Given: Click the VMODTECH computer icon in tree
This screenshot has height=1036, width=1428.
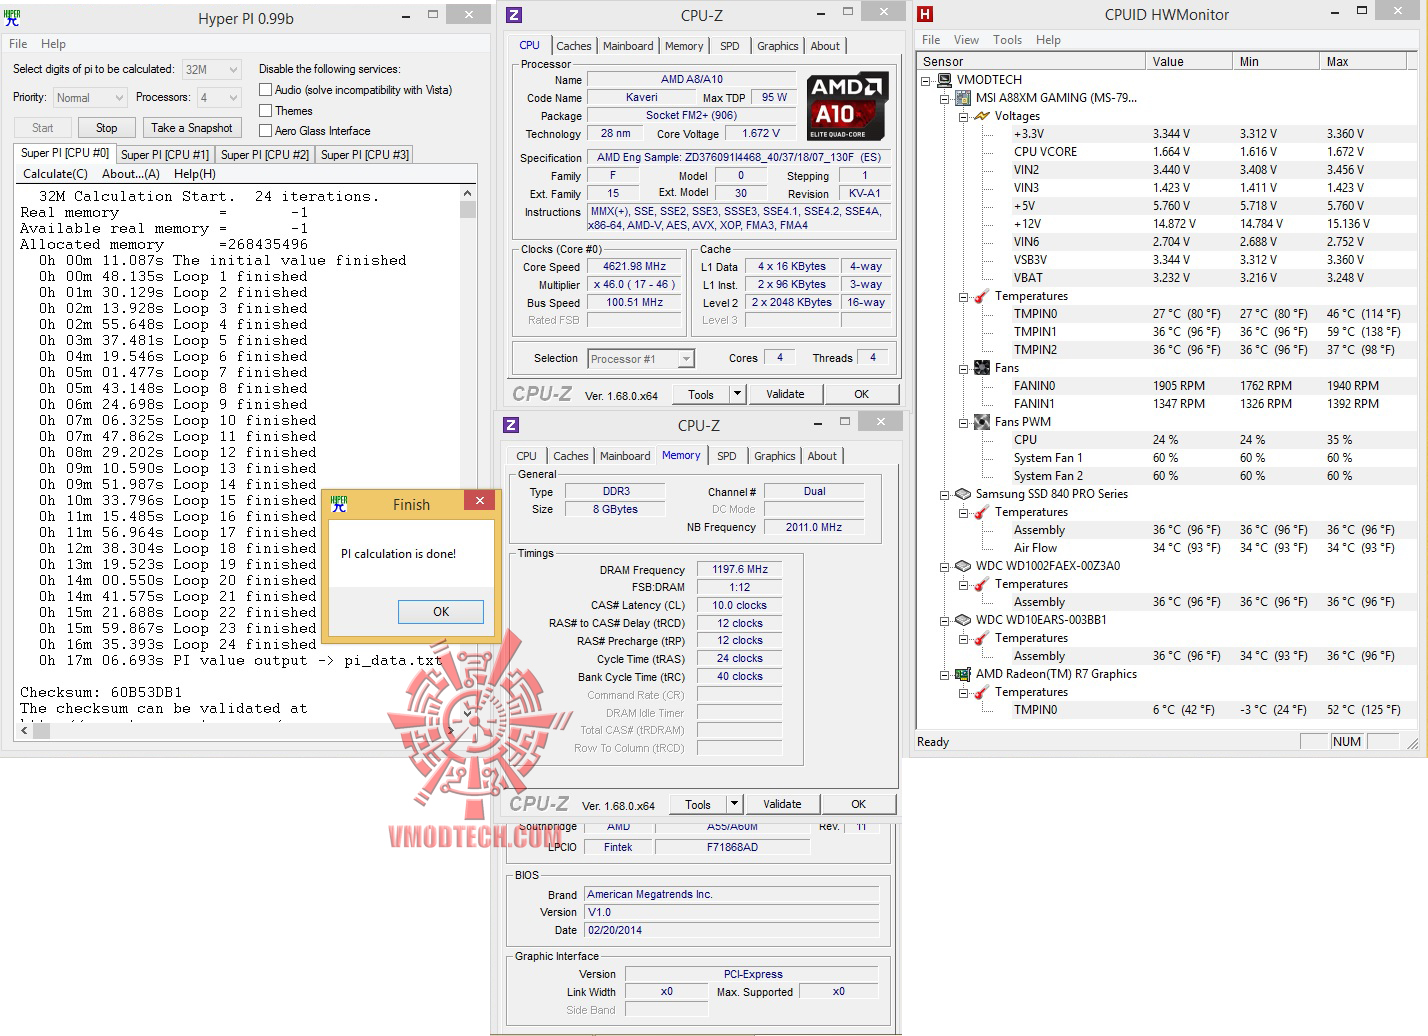Looking at the screenshot, I should pos(944,80).
